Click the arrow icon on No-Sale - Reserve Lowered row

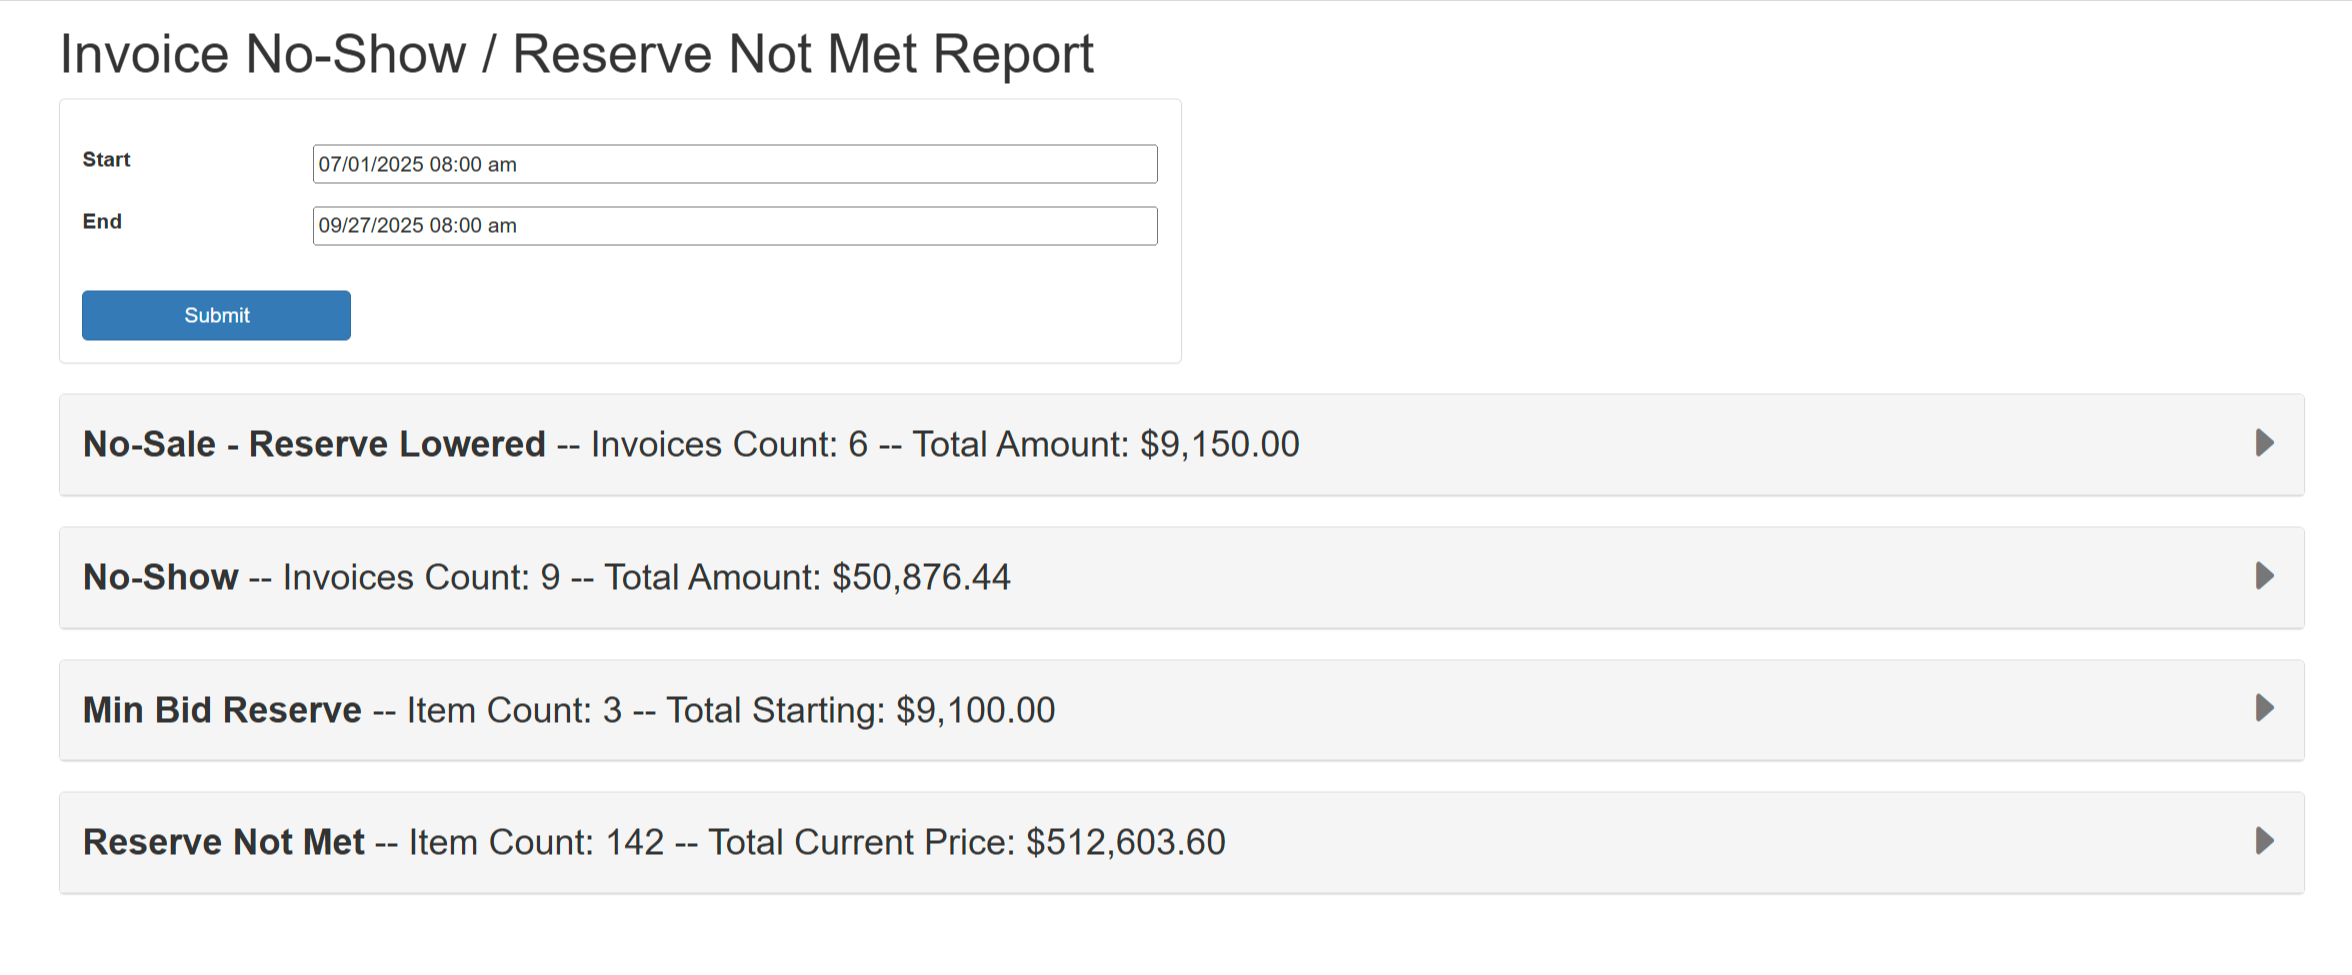[x=2265, y=443]
